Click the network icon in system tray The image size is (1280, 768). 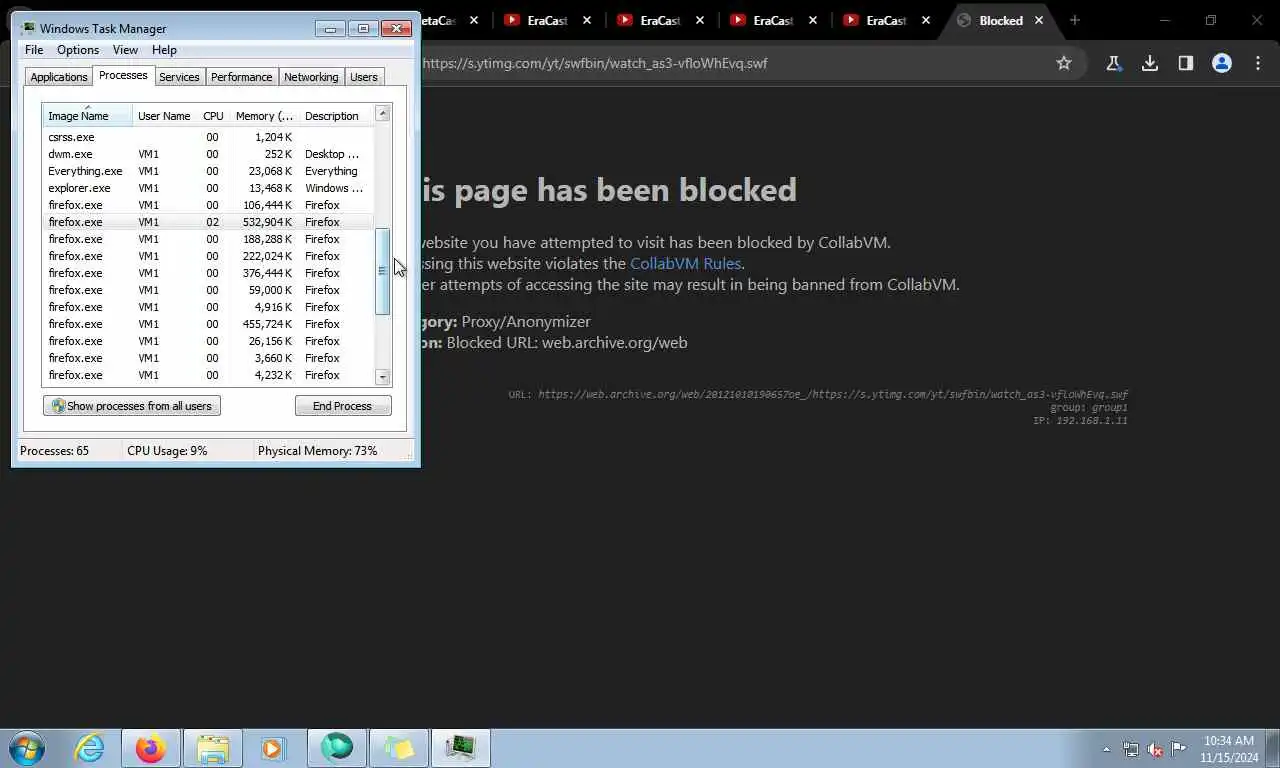click(1131, 749)
